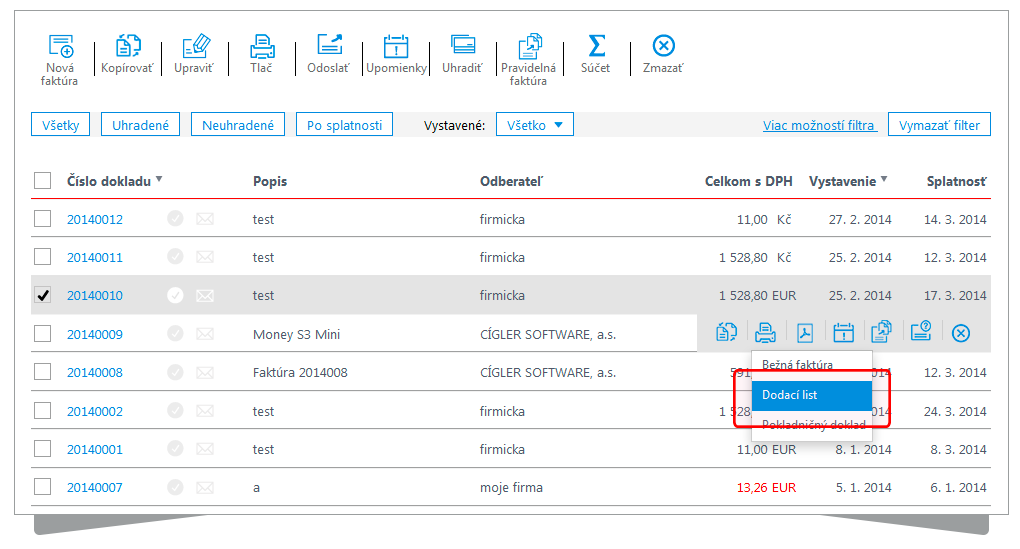Screen dimensions: 1020x549
Task: Click printer icon in row action bar
Action: 765,332
